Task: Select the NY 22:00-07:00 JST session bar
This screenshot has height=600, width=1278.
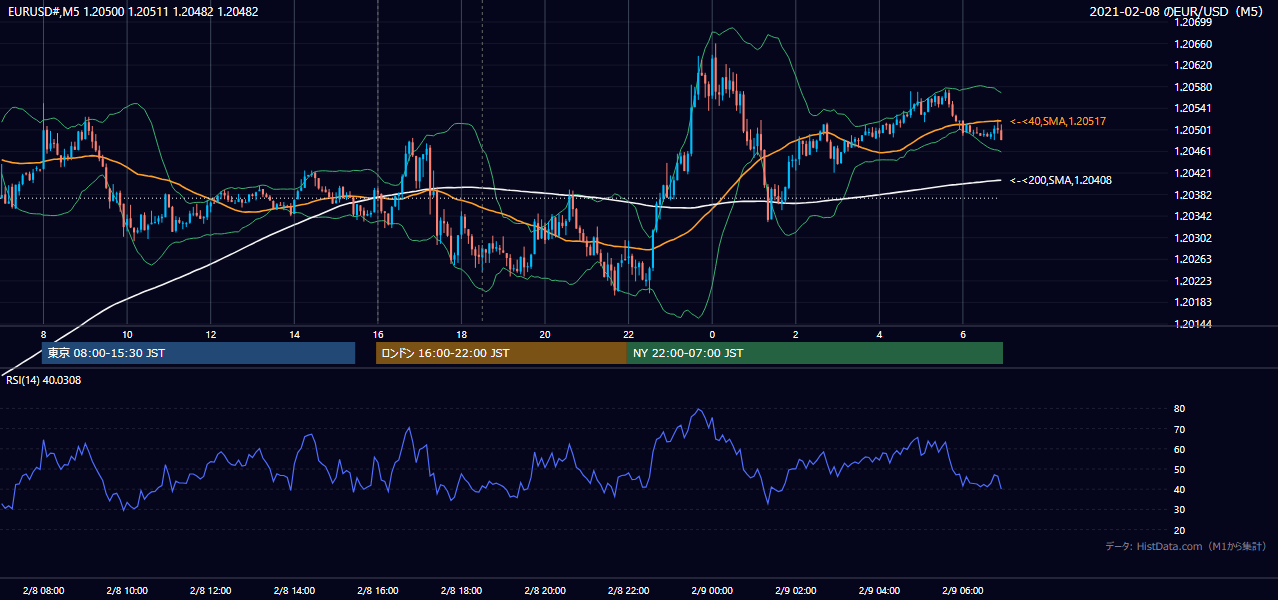Action: click(815, 353)
